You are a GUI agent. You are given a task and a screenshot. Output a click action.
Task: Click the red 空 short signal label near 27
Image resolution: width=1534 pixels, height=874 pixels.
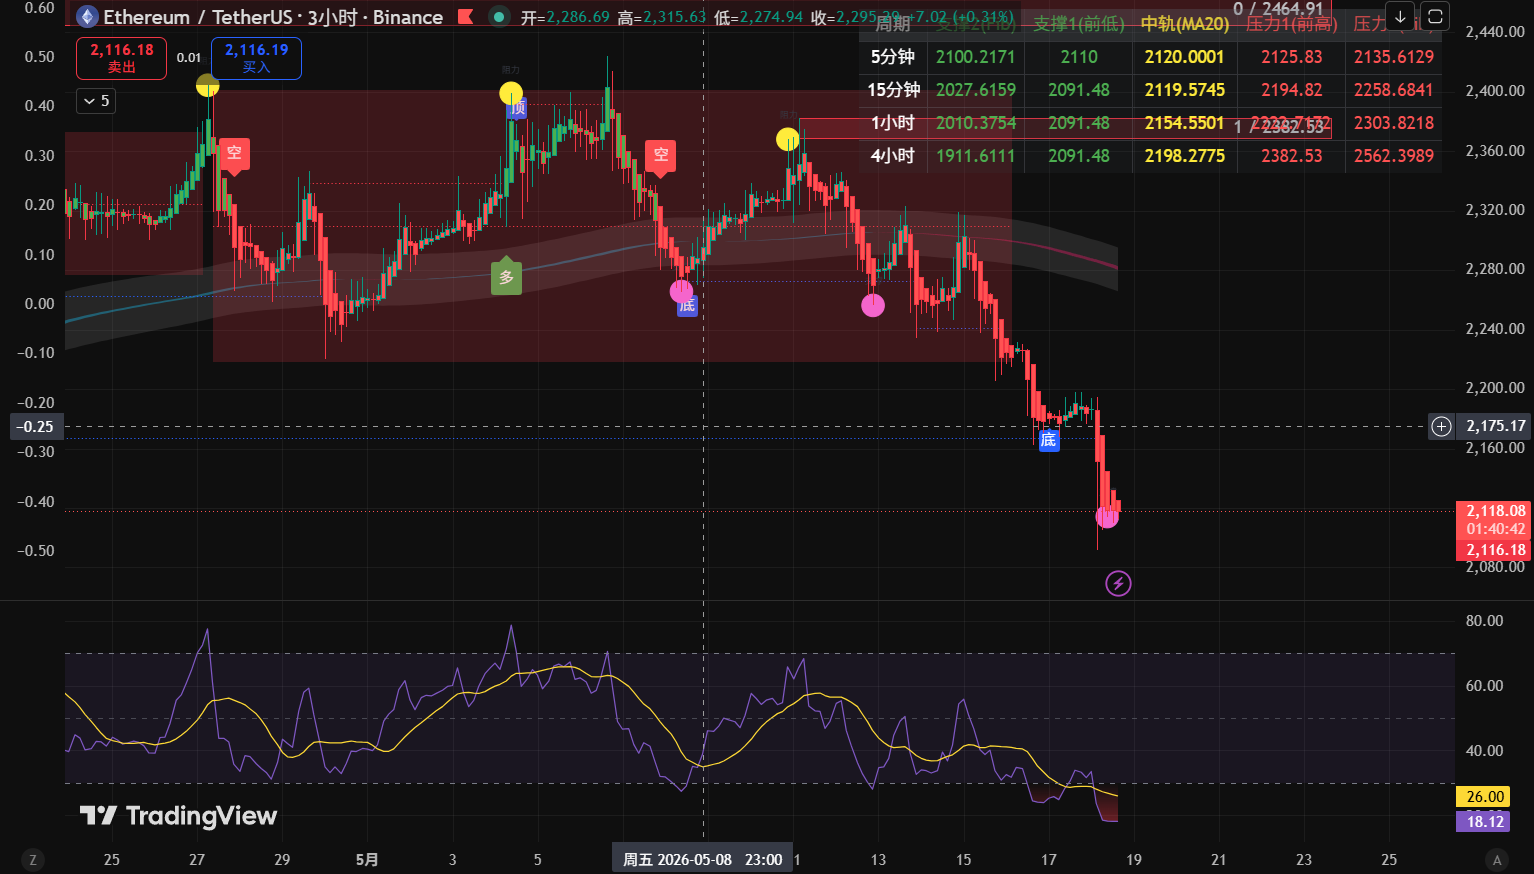pyautogui.click(x=234, y=154)
